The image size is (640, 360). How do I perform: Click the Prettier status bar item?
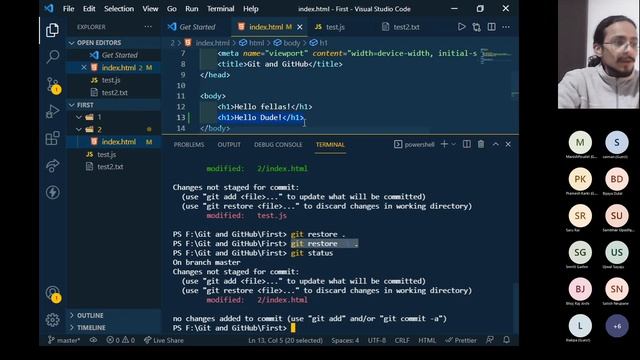tap(461, 340)
